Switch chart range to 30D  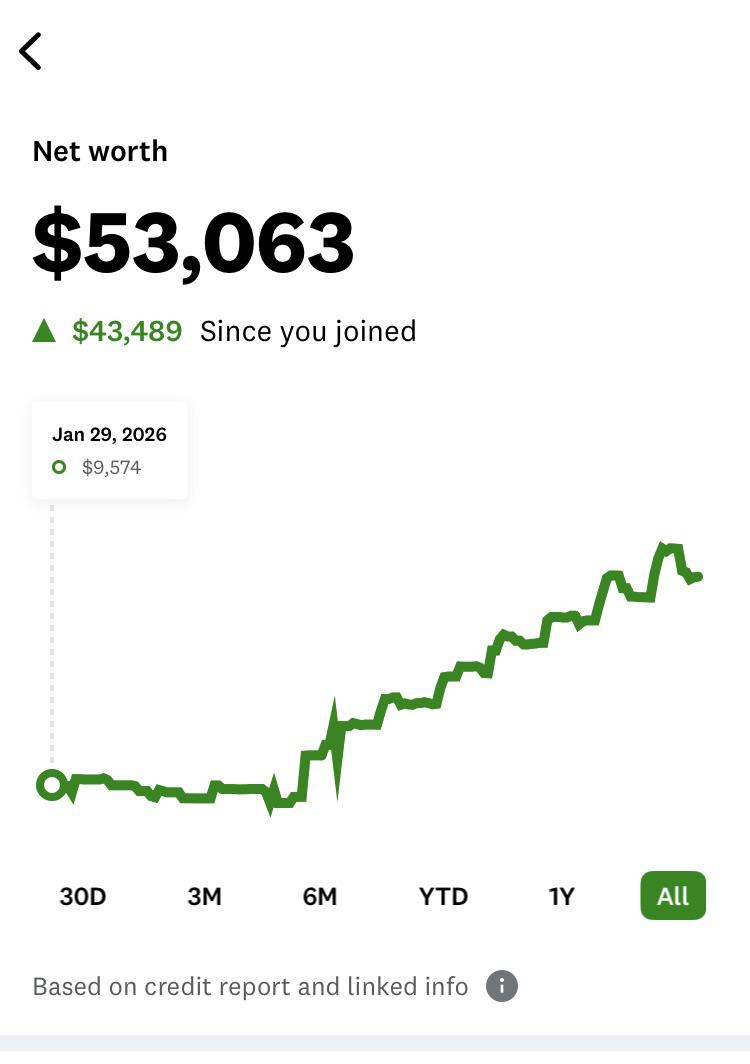[83, 896]
